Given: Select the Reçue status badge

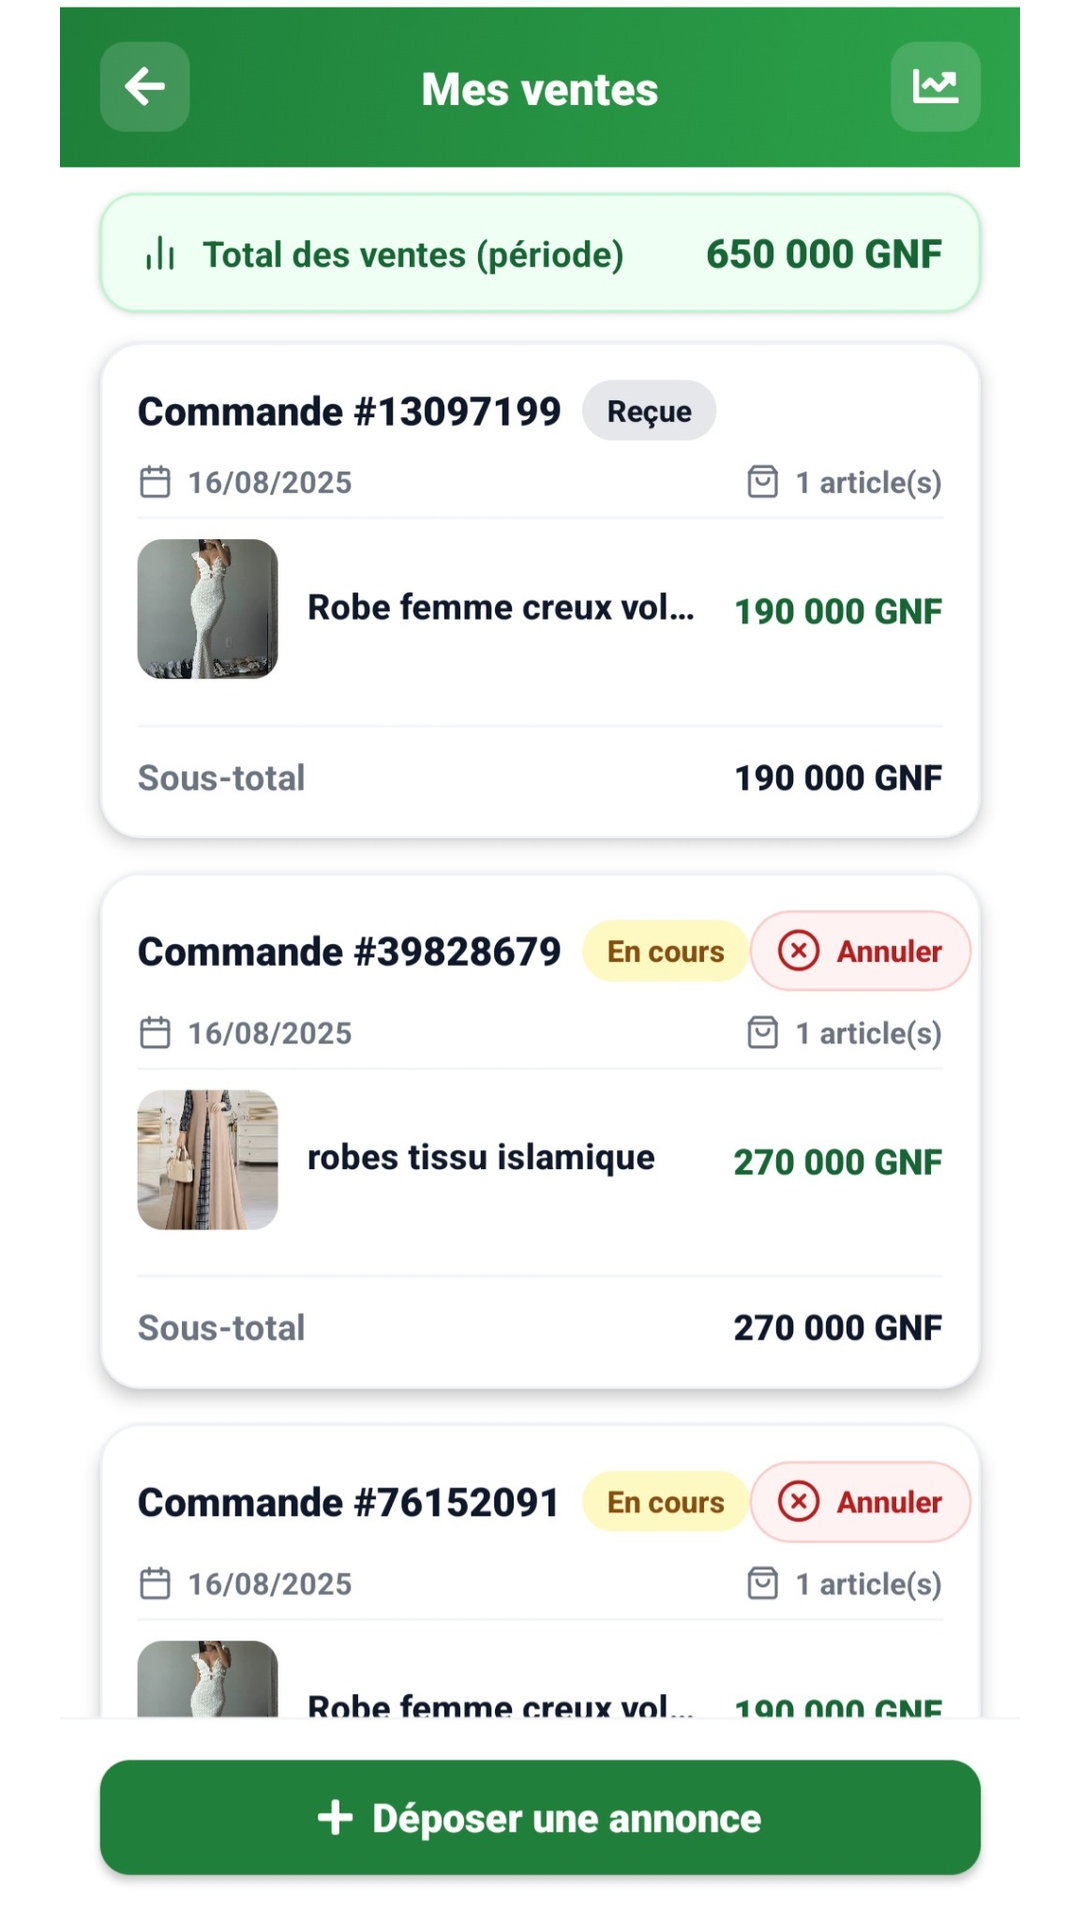Looking at the screenshot, I should pyautogui.click(x=649, y=411).
